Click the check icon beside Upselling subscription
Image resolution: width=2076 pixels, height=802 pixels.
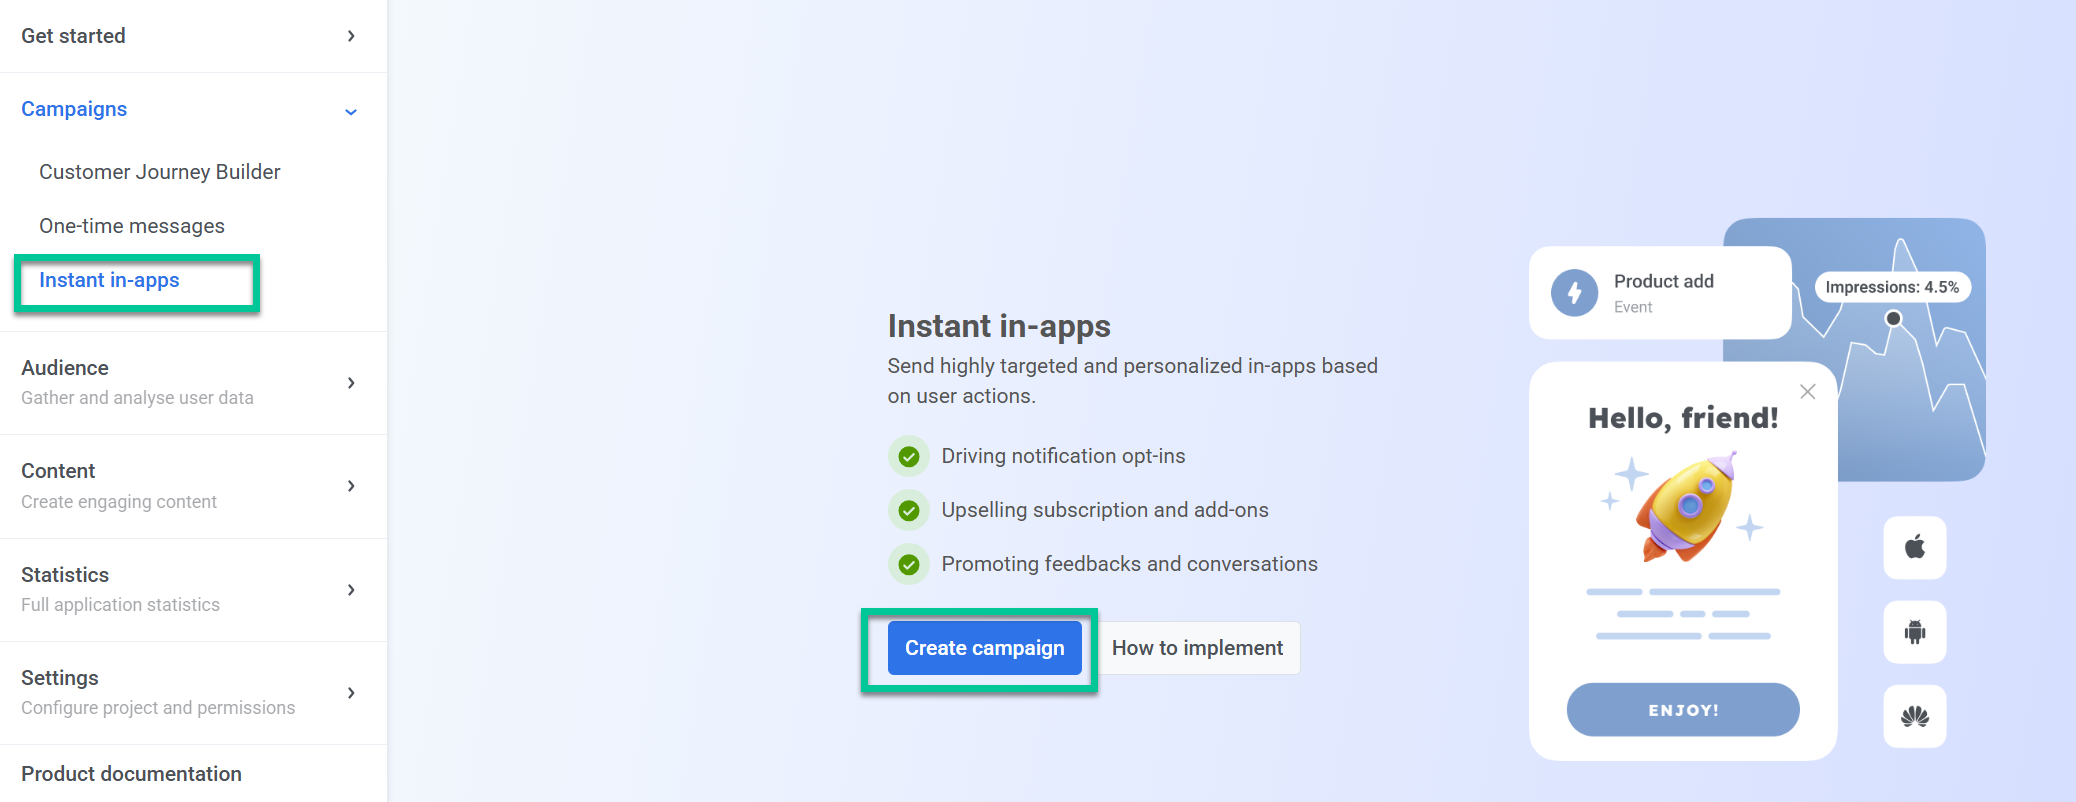(909, 511)
